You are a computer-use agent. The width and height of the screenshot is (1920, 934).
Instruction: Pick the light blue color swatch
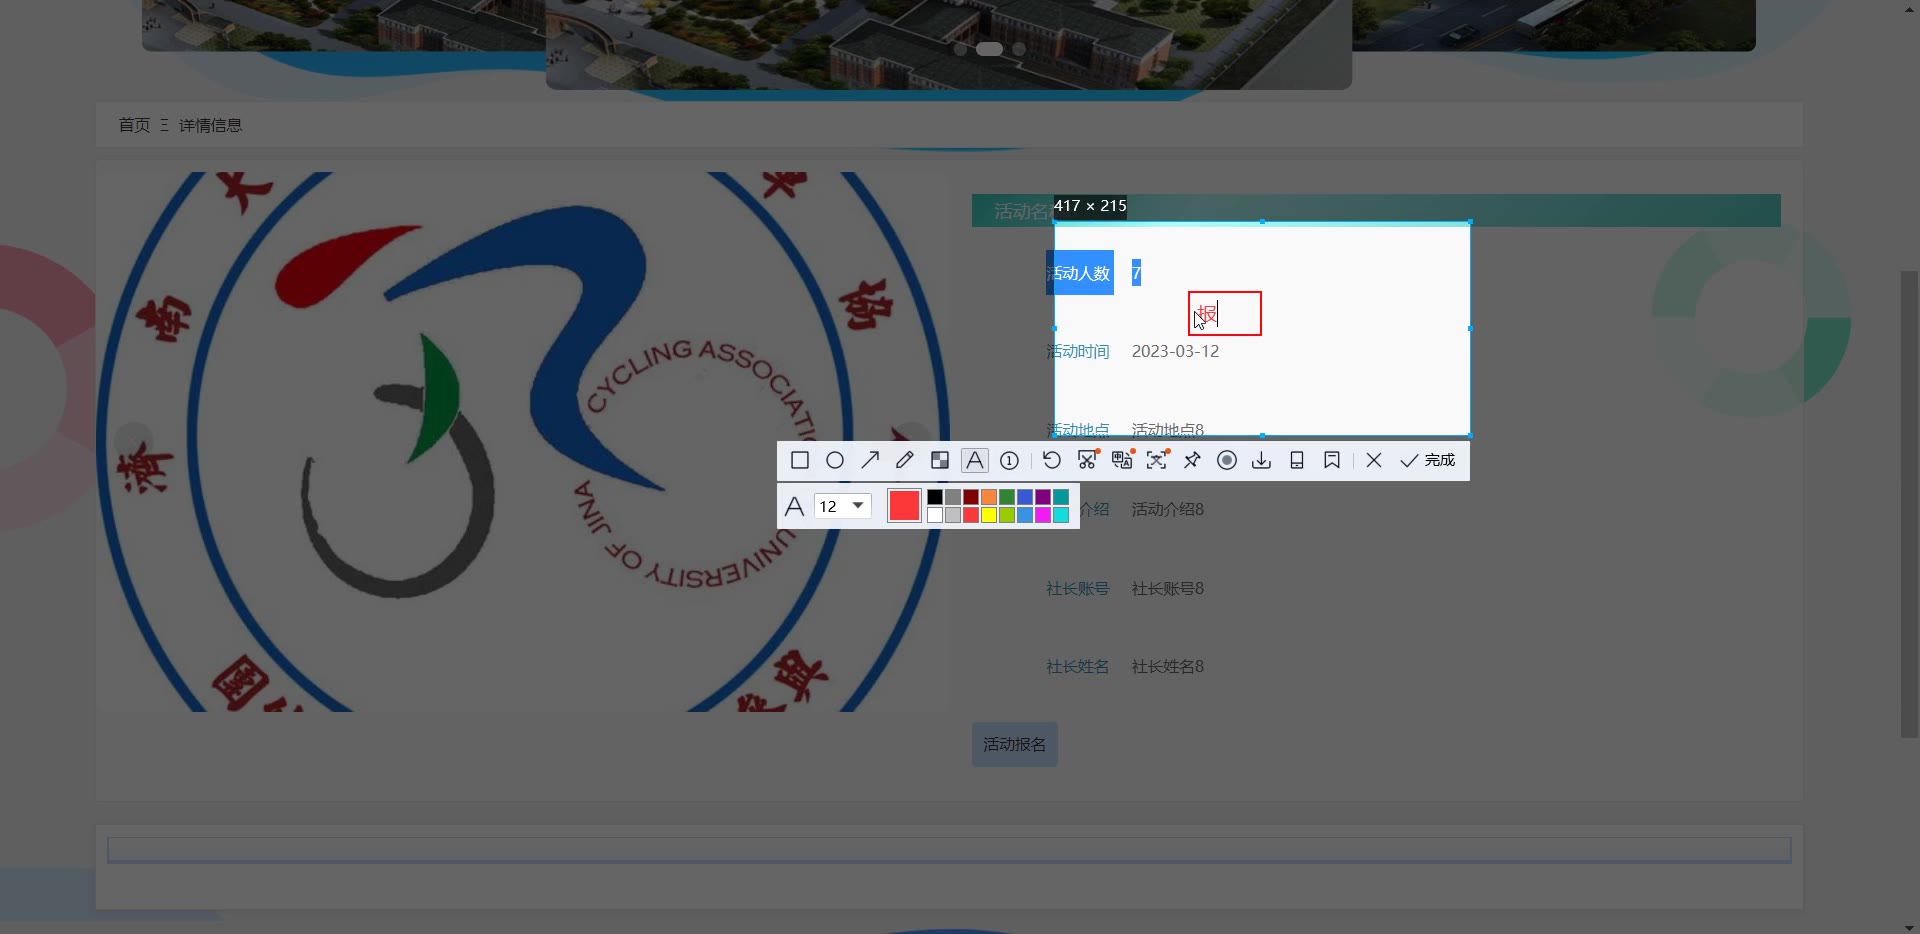point(1025,515)
